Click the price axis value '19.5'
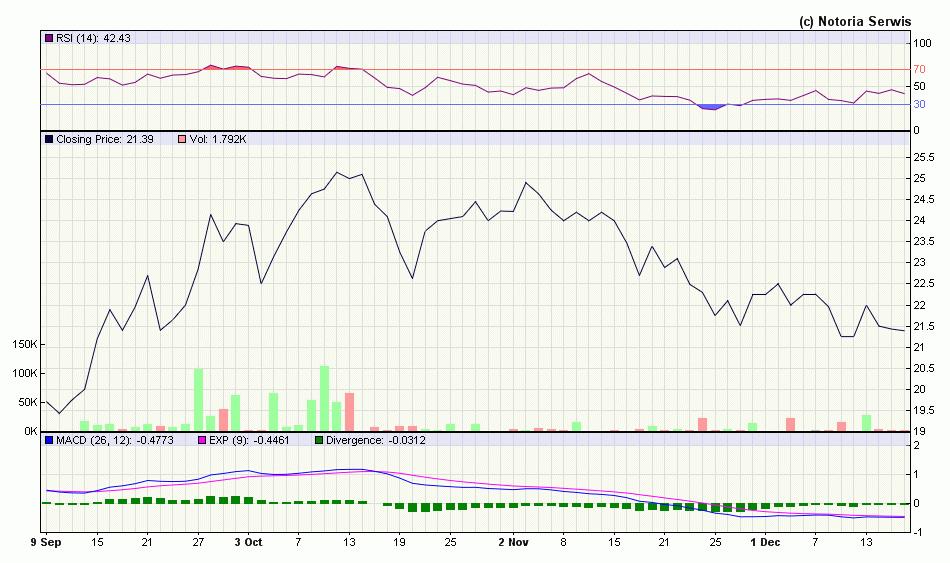Screen dimensions: 950x563 coord(923,411)
